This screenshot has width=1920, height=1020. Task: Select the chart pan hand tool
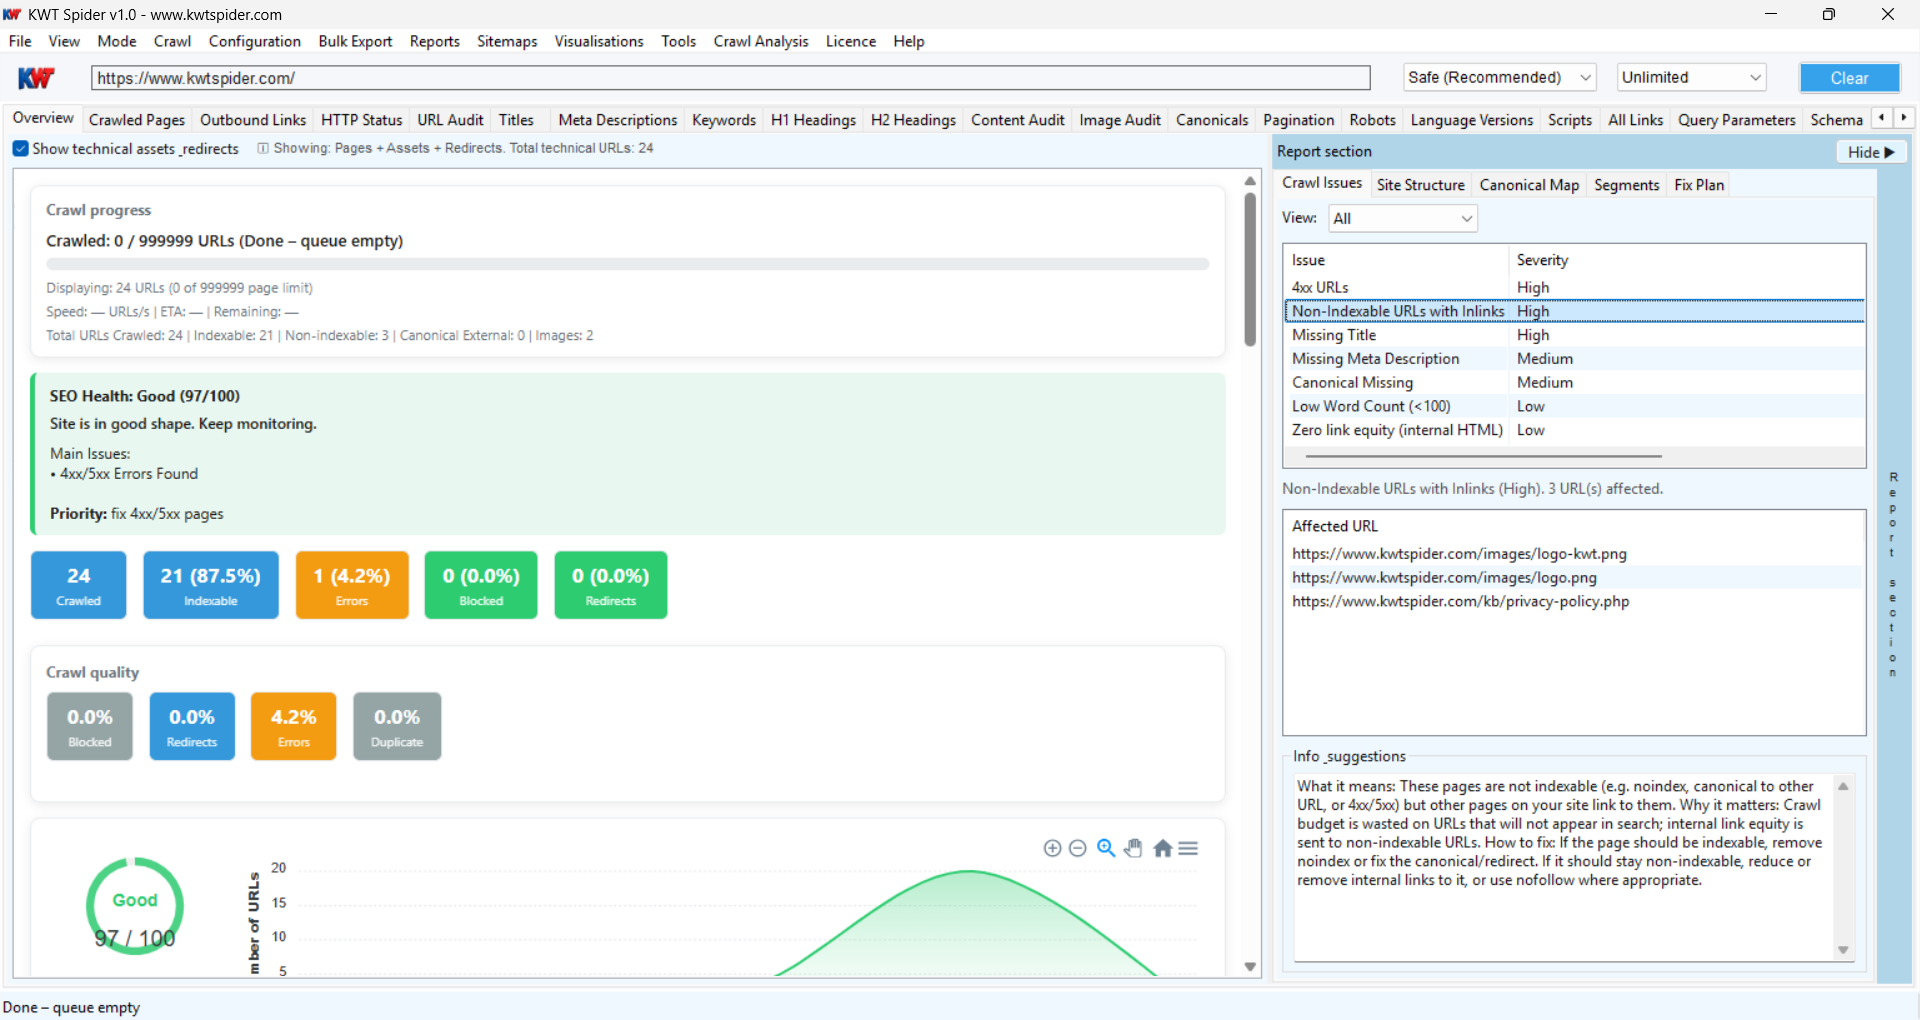1133,848
